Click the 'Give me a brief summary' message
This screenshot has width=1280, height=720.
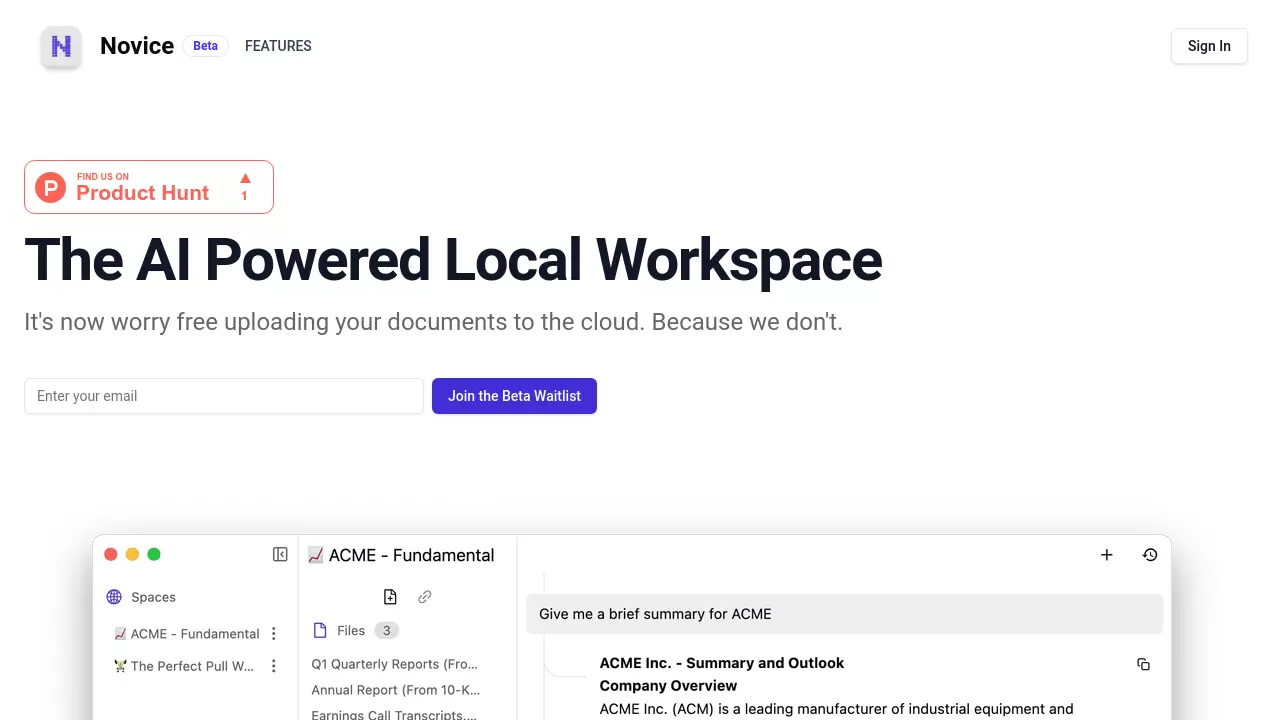point(845,614)
